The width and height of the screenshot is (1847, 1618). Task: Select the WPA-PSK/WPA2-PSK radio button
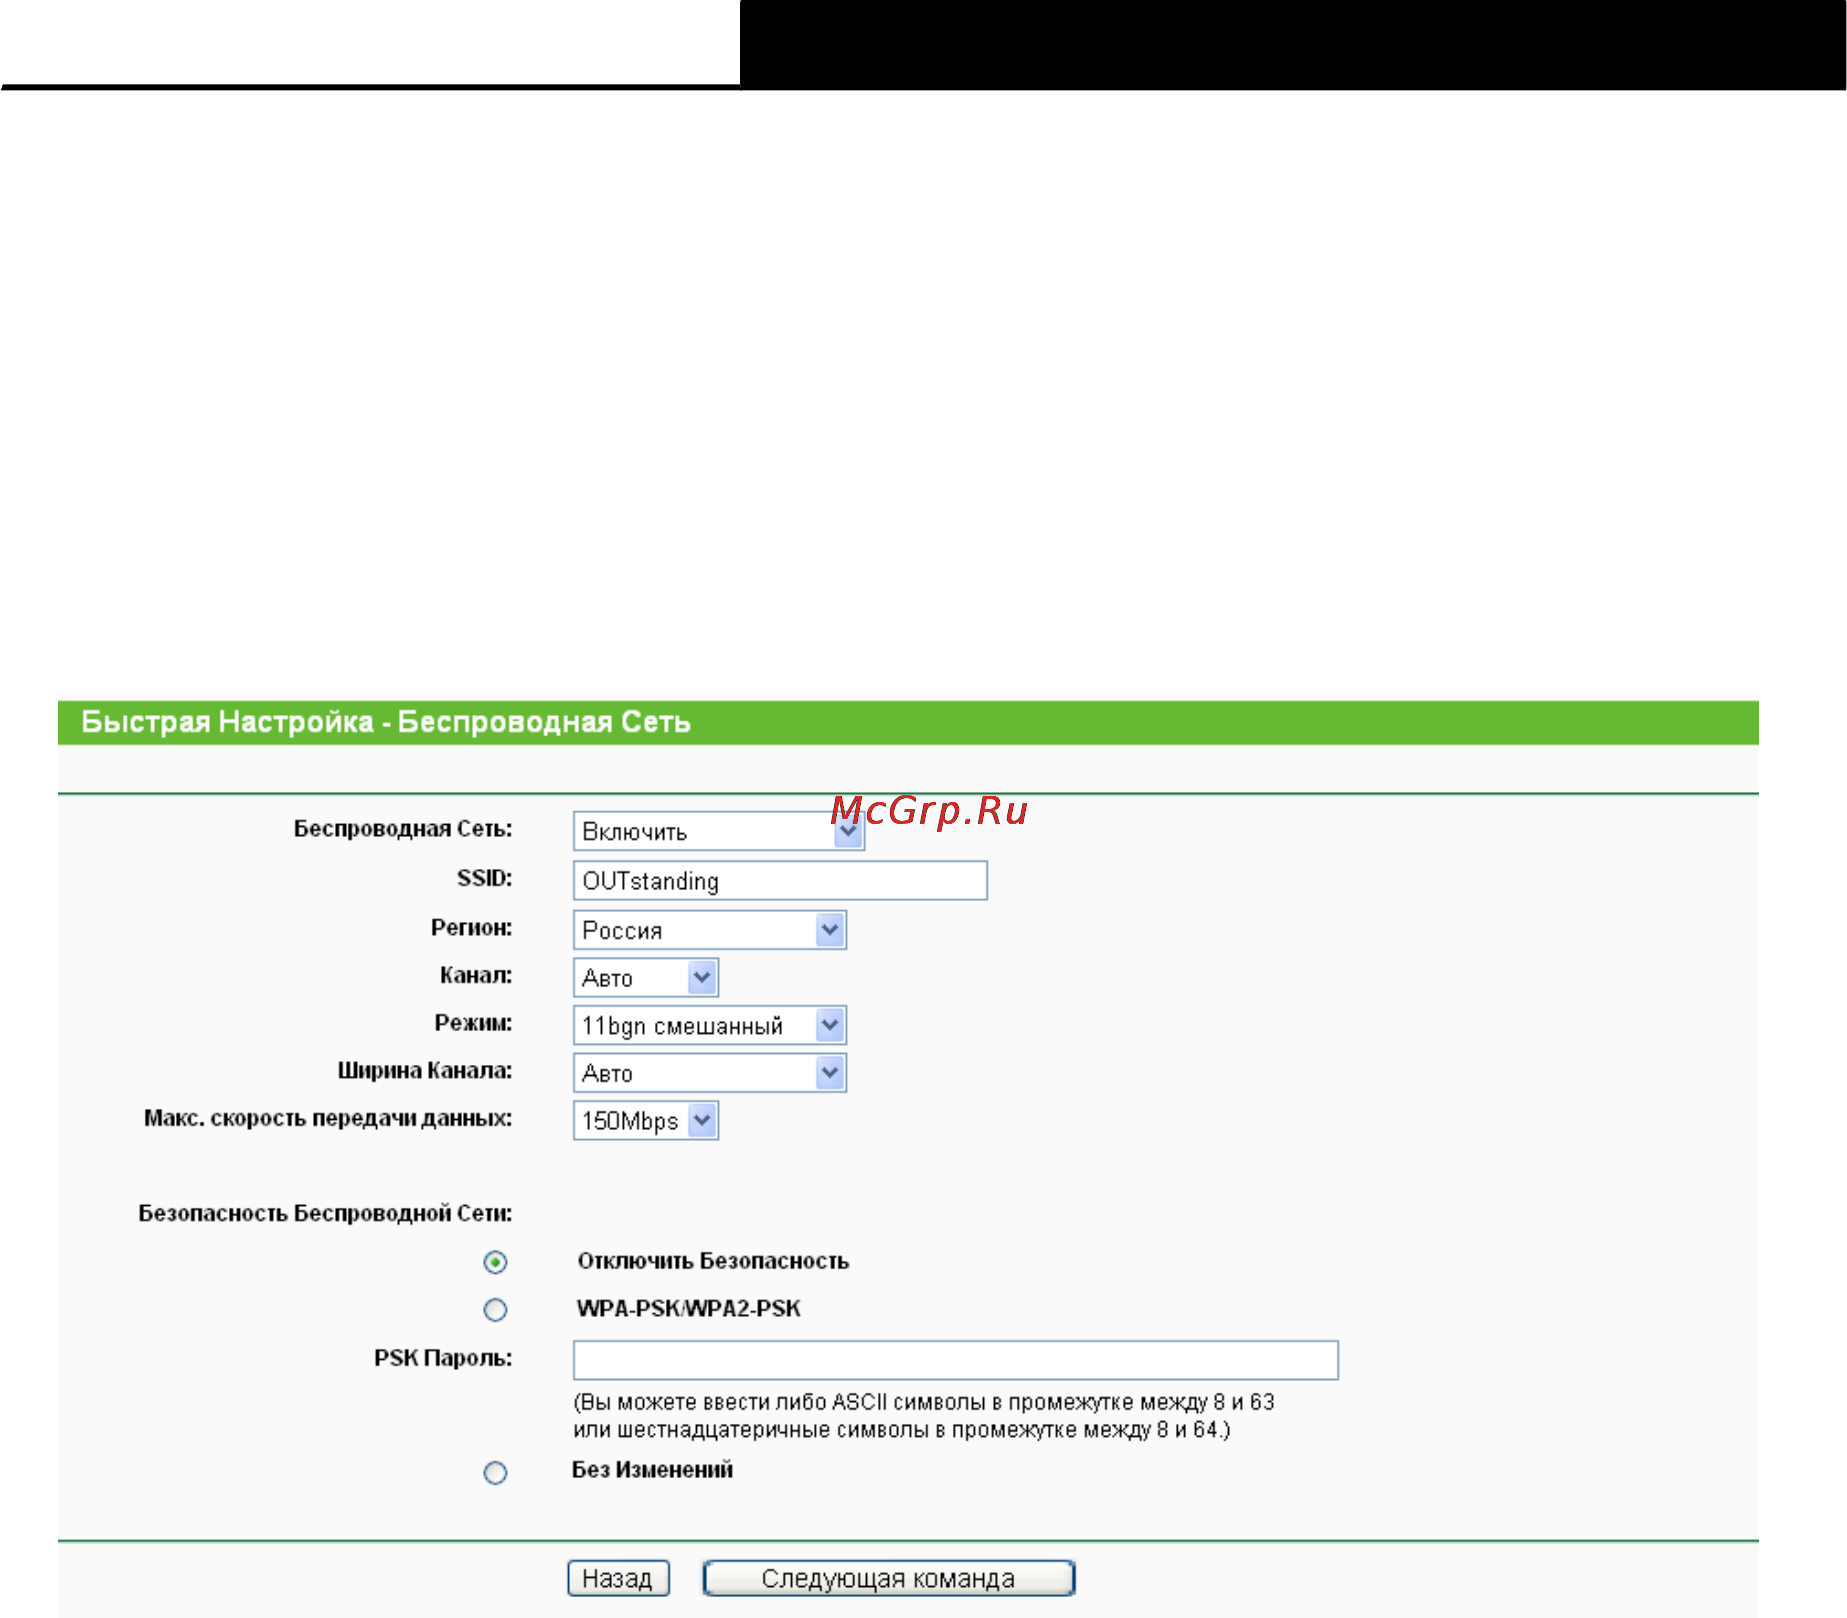pyautogui.click(x=495, y=1309)
